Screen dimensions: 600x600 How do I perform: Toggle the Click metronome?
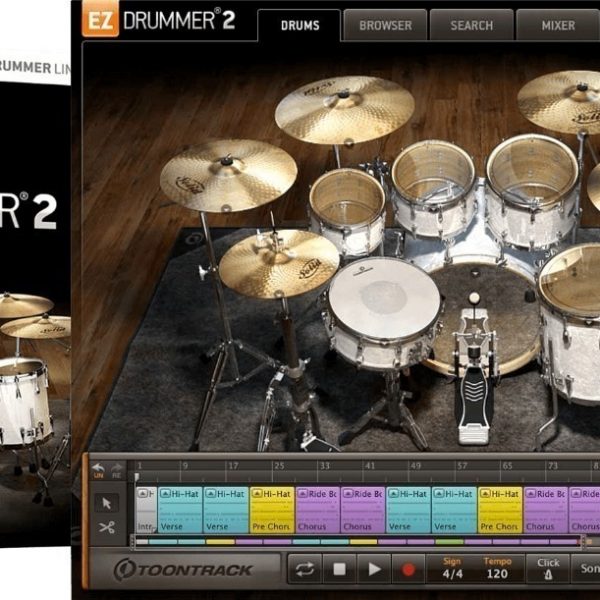tap(548, 569)
